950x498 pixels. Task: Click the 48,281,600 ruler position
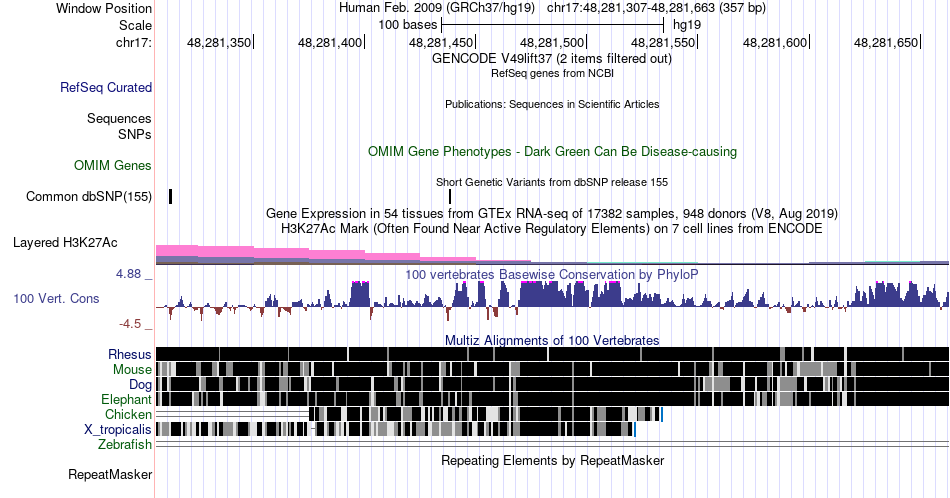click(775, 42)
